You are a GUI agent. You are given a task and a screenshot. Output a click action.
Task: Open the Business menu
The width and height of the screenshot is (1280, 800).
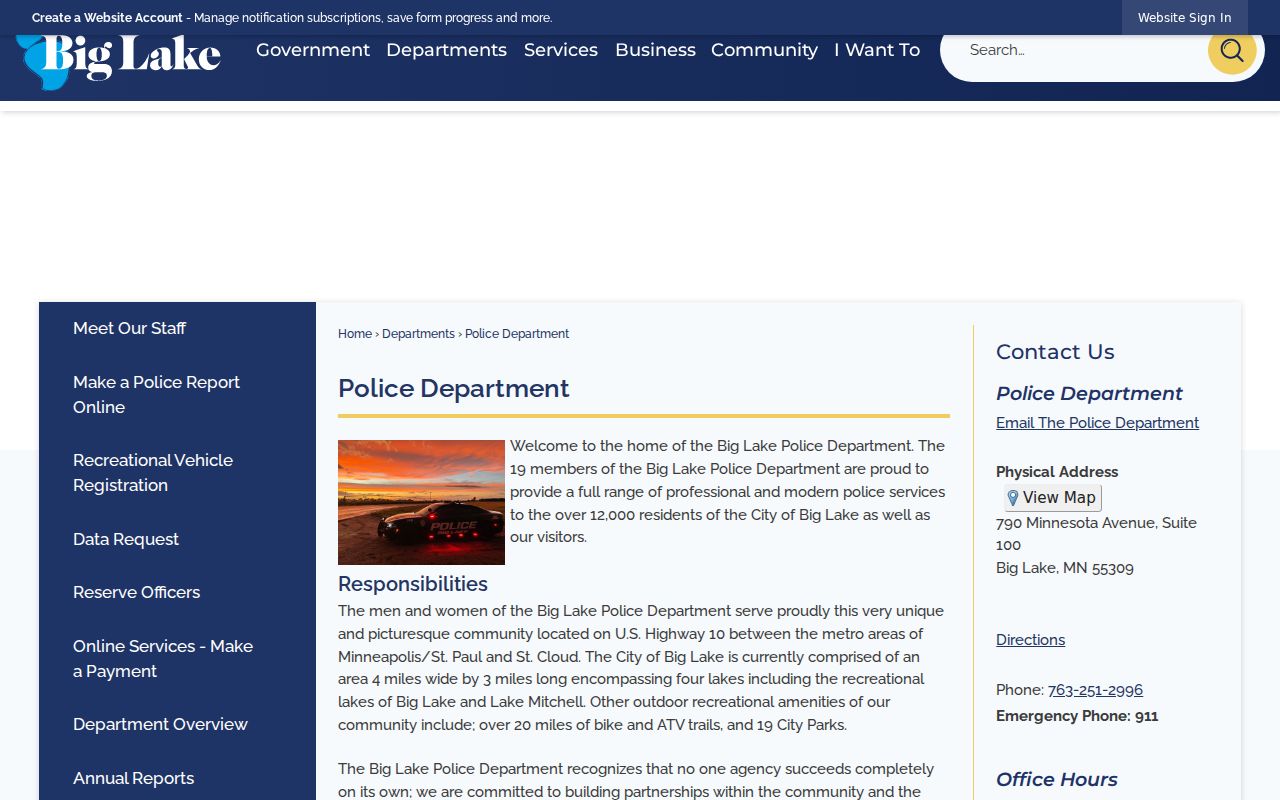pyautogui.click(x=655, y=50)
